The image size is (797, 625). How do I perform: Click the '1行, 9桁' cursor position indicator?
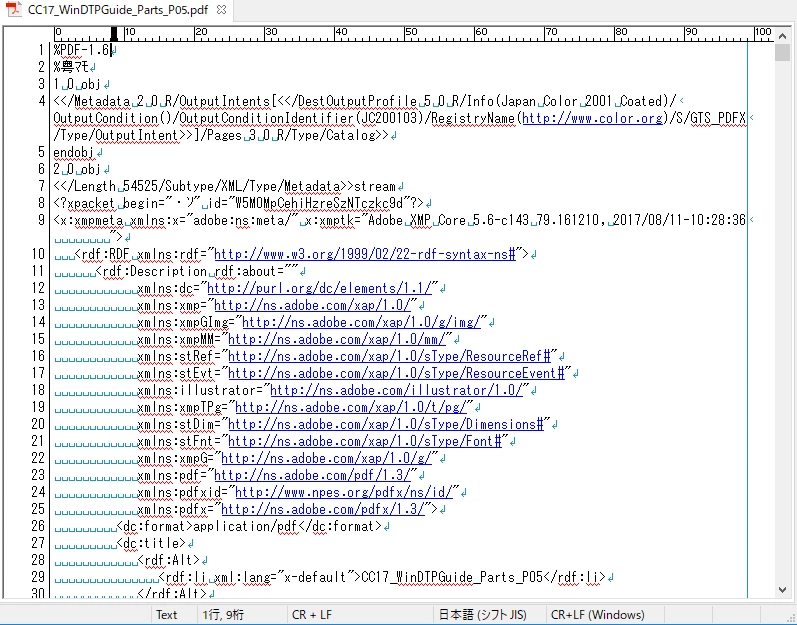point(224,615)
